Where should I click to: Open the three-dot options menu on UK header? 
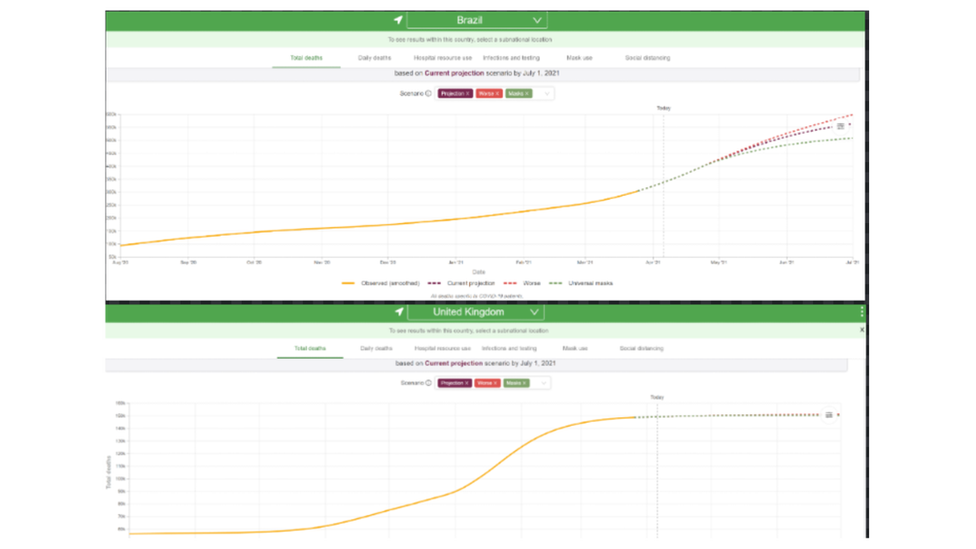point(861,311)
